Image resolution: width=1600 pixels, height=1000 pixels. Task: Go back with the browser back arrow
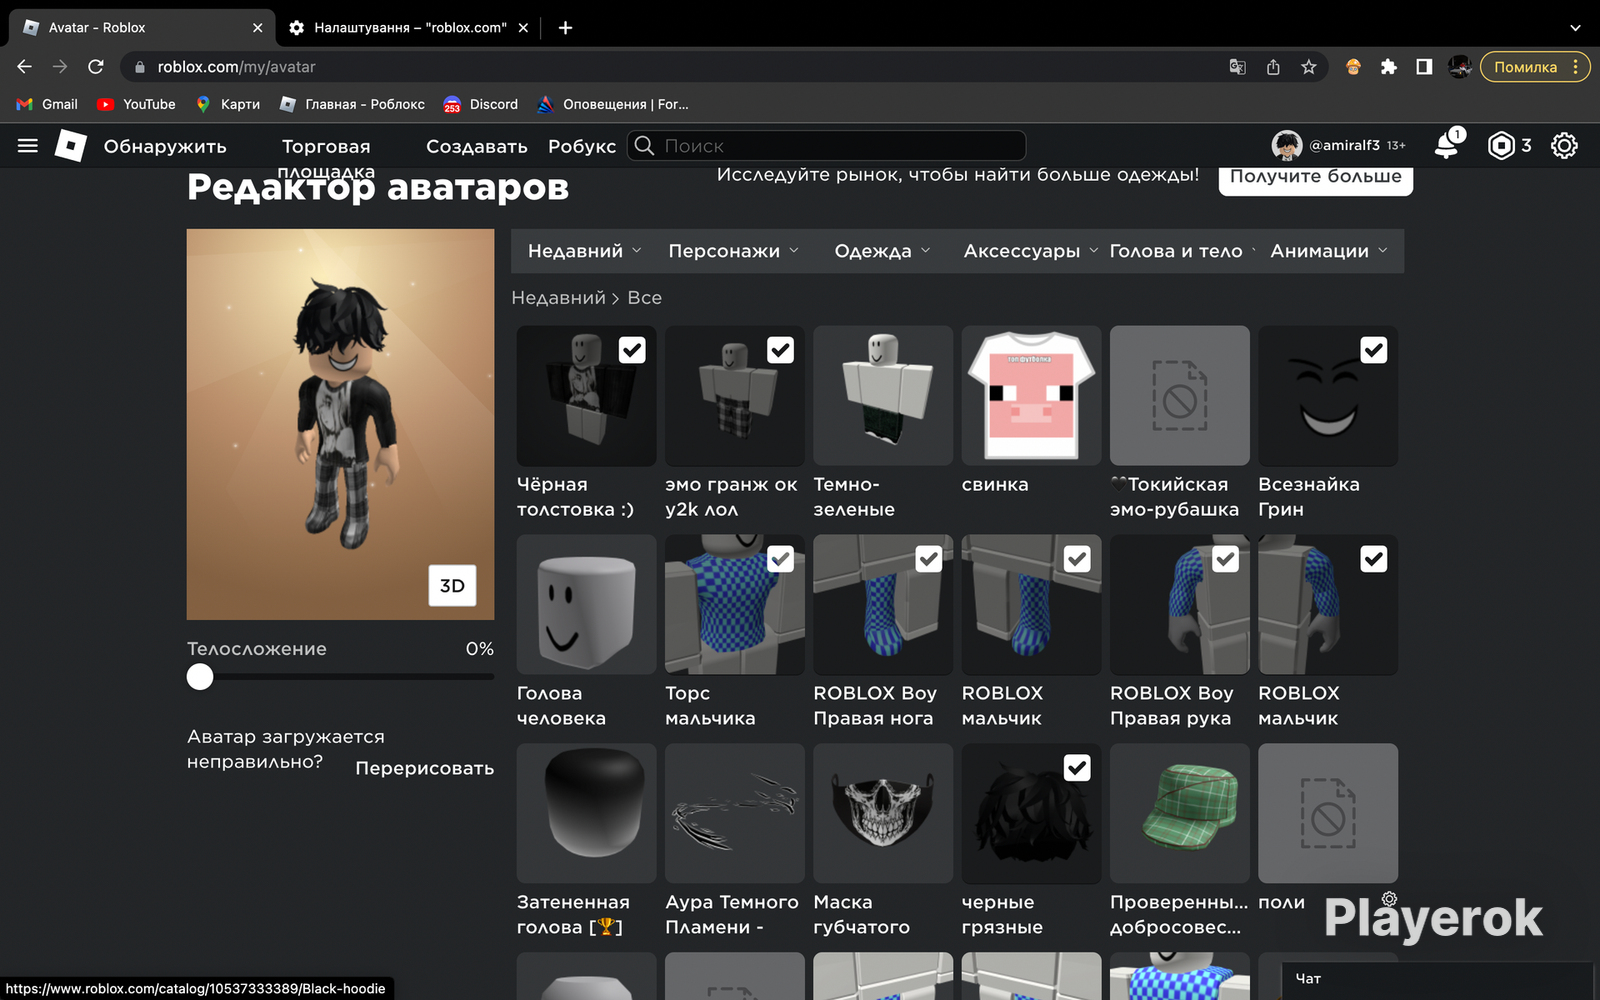(25, 67)
